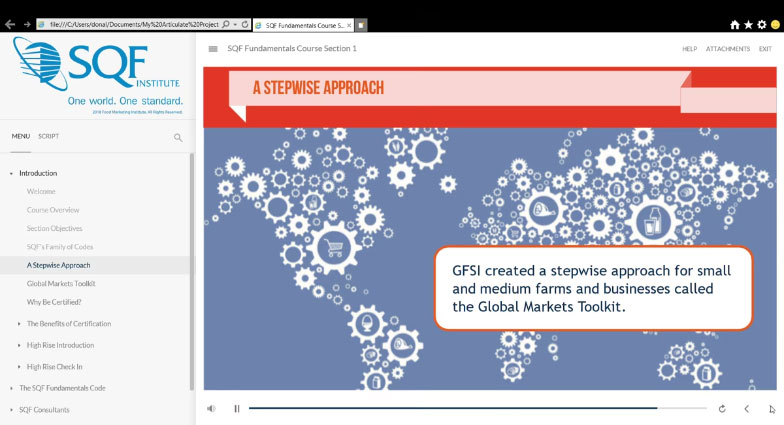Click the EXIT link
784x425 pixels.
point(765,49)
